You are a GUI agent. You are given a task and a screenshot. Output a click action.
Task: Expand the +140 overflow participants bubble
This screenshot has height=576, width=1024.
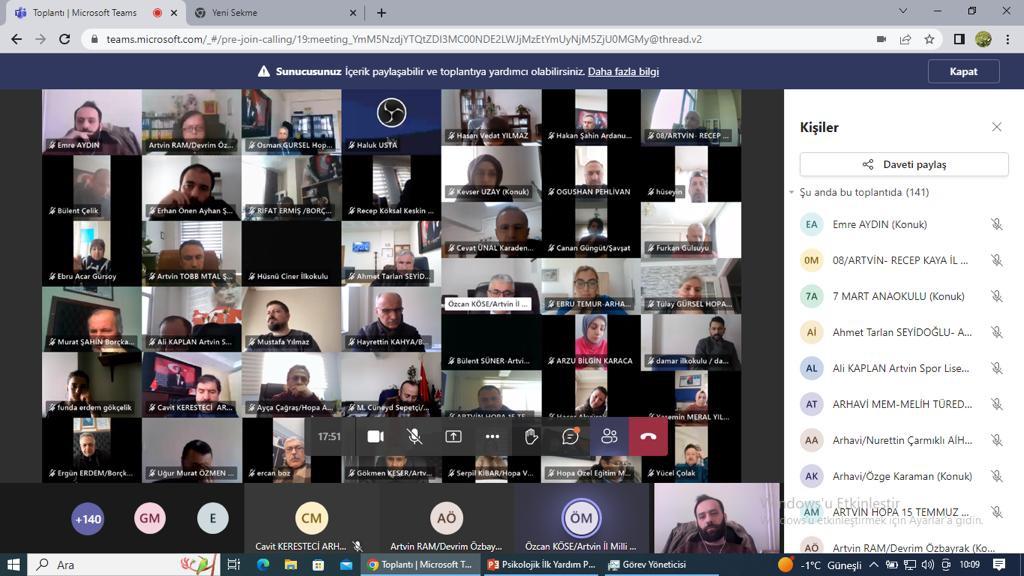[88, 518]
